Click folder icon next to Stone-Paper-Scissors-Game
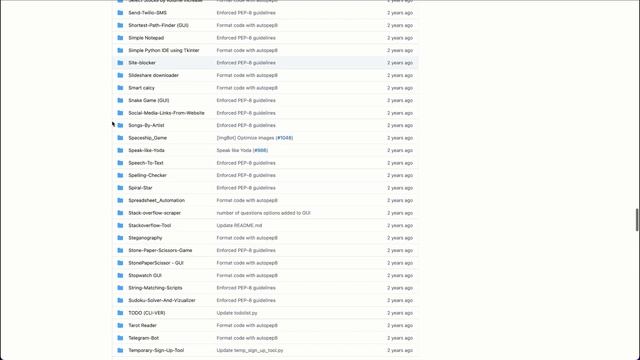 coord(120,250)
